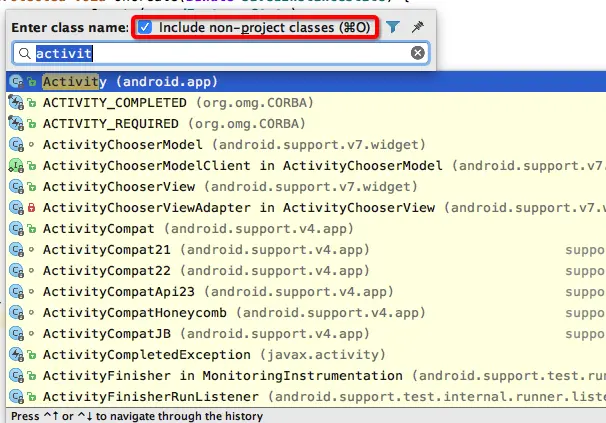Select ActivityCompatApi23 result
Screen dimensions: 606x423
point(306,292)
